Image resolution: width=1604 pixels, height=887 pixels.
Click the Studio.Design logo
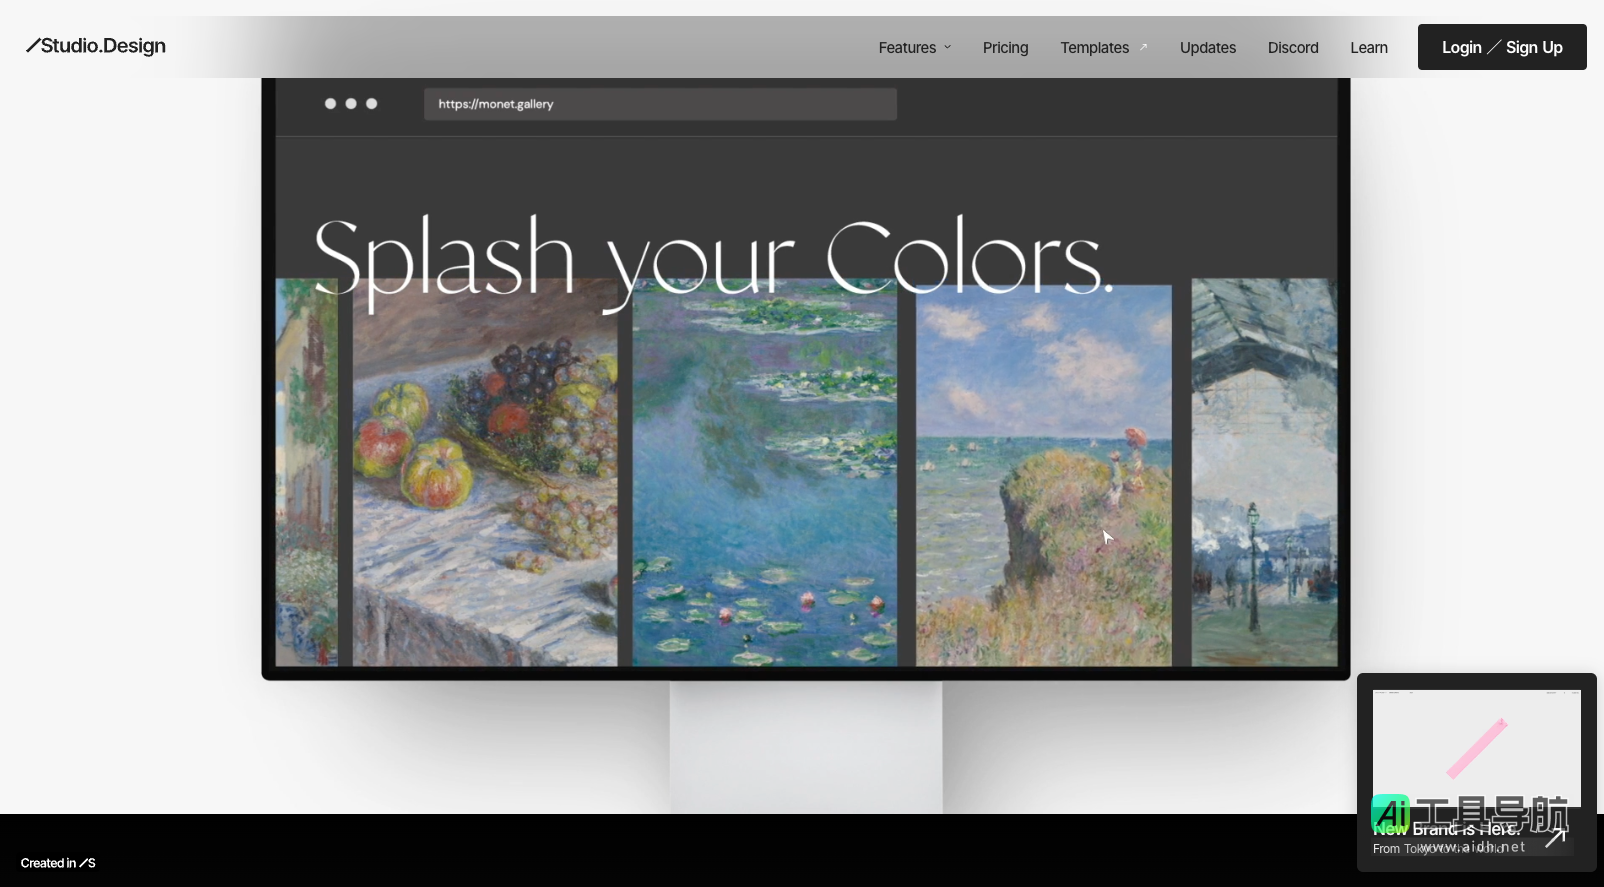pyautogui.click(x=96, y=46)
